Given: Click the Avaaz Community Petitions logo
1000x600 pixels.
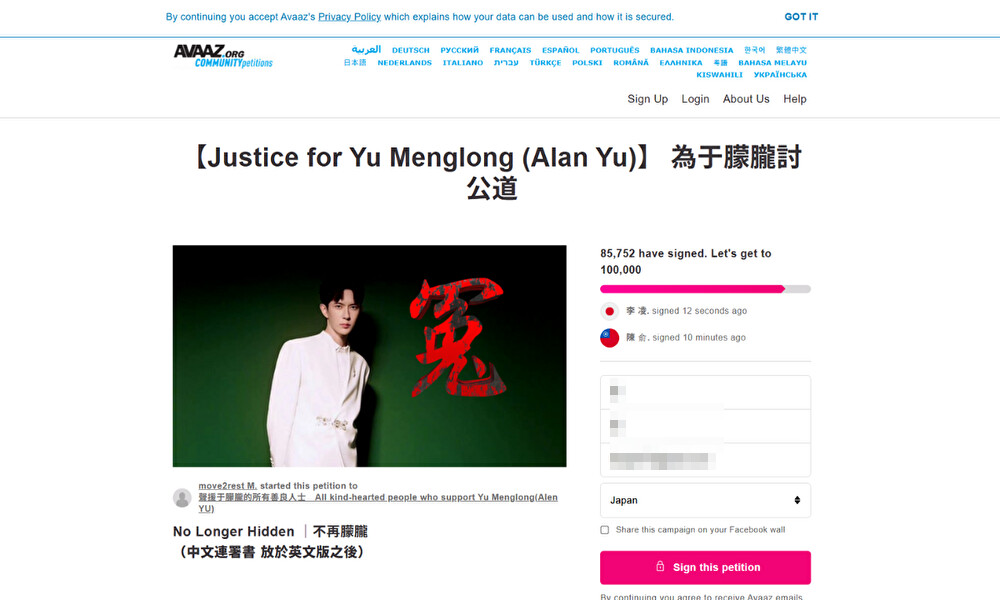Looking at the screenshot, I should click(x=223, y=56).
